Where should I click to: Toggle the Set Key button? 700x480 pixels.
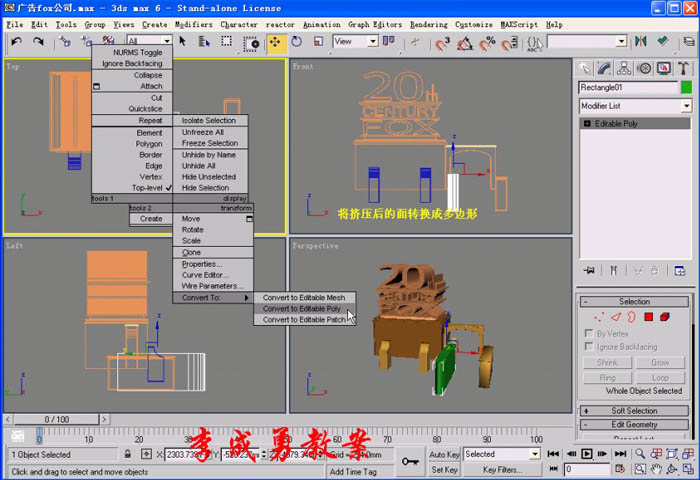pyautogui.click(x=444, y=470)
